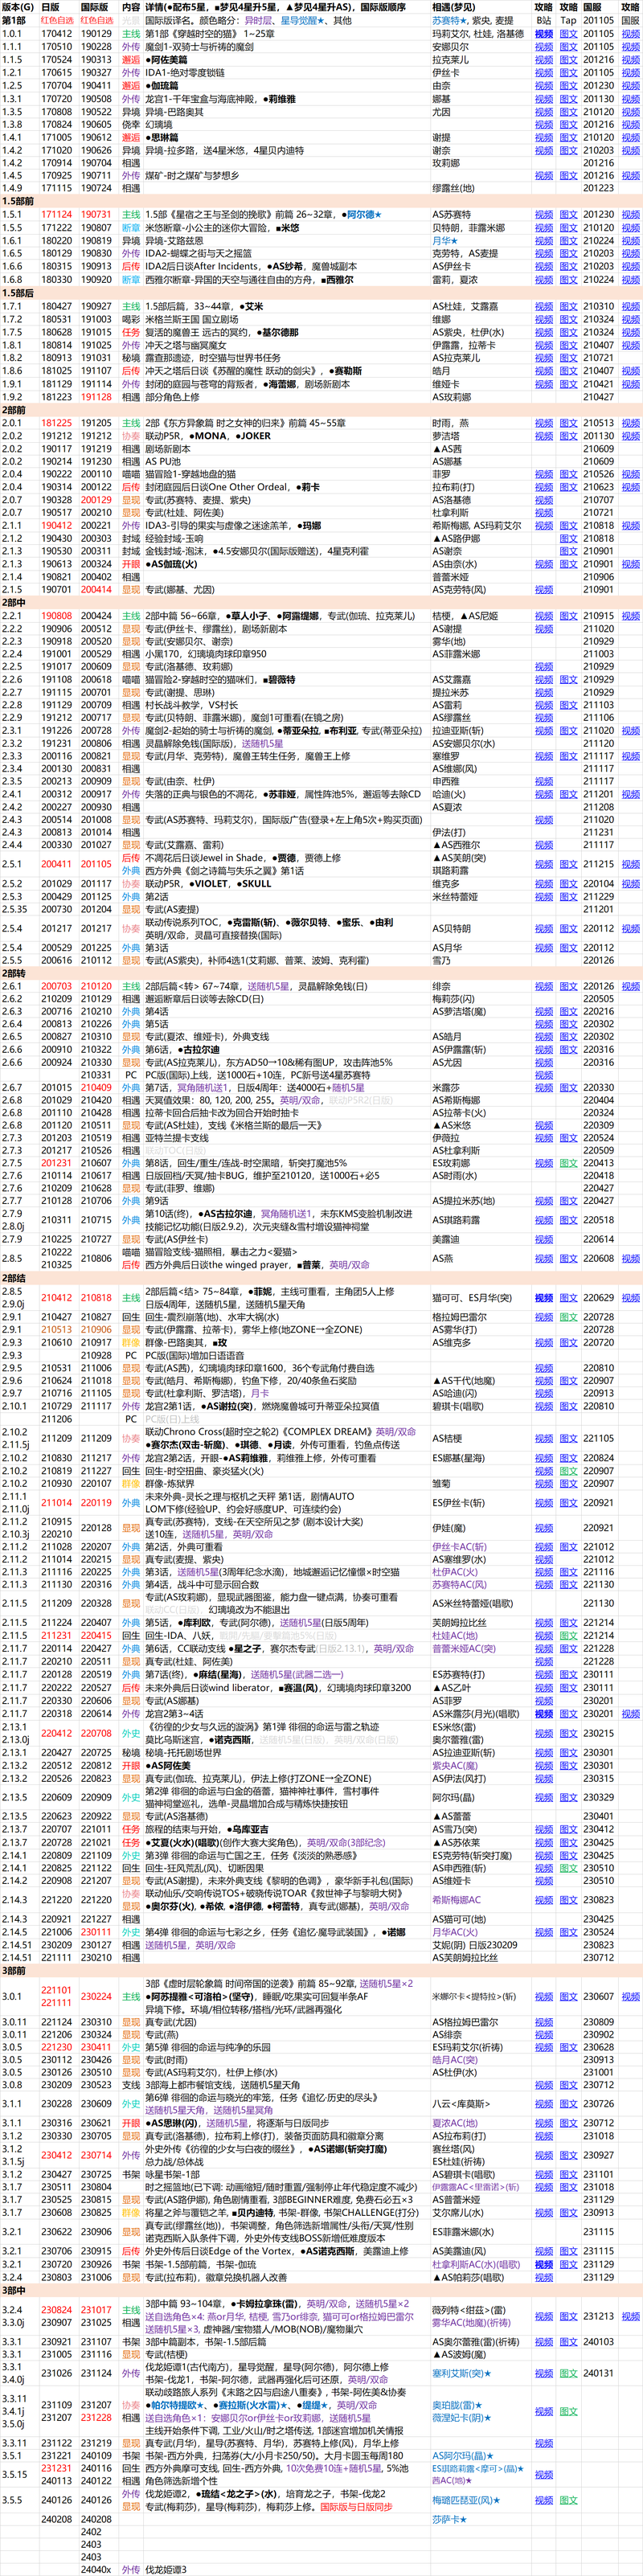The image size is (643, 2576).
Task: Open 图文 link beside 梅娅匹瑟亚(风)★
Action: [568, 2500]
